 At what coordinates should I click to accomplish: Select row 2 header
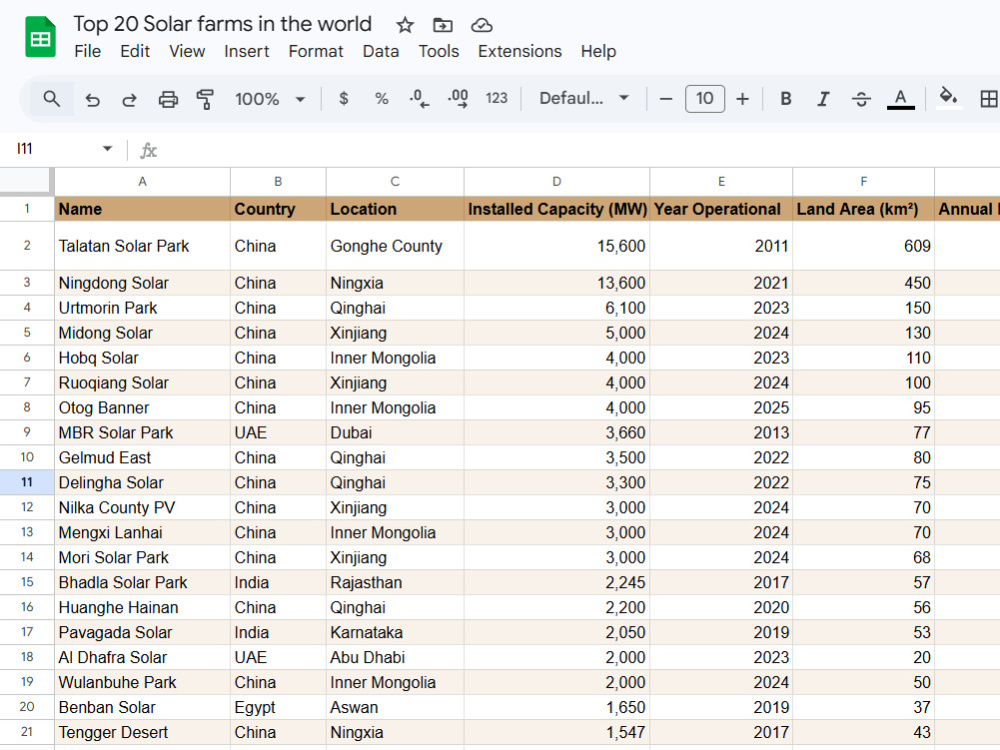tap(27, 246)
